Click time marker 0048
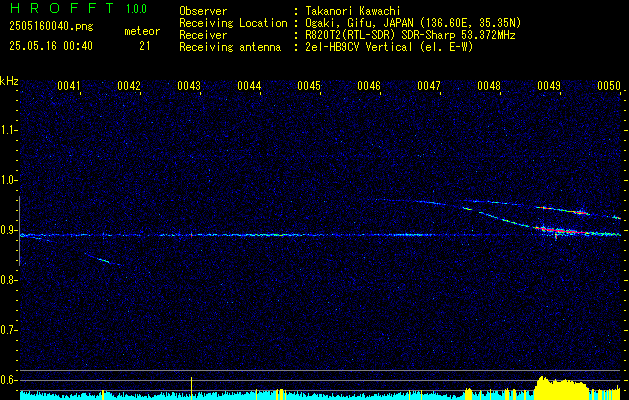Image resolution: width=629 pixels, height=400 pixels. tap(489, 86)
